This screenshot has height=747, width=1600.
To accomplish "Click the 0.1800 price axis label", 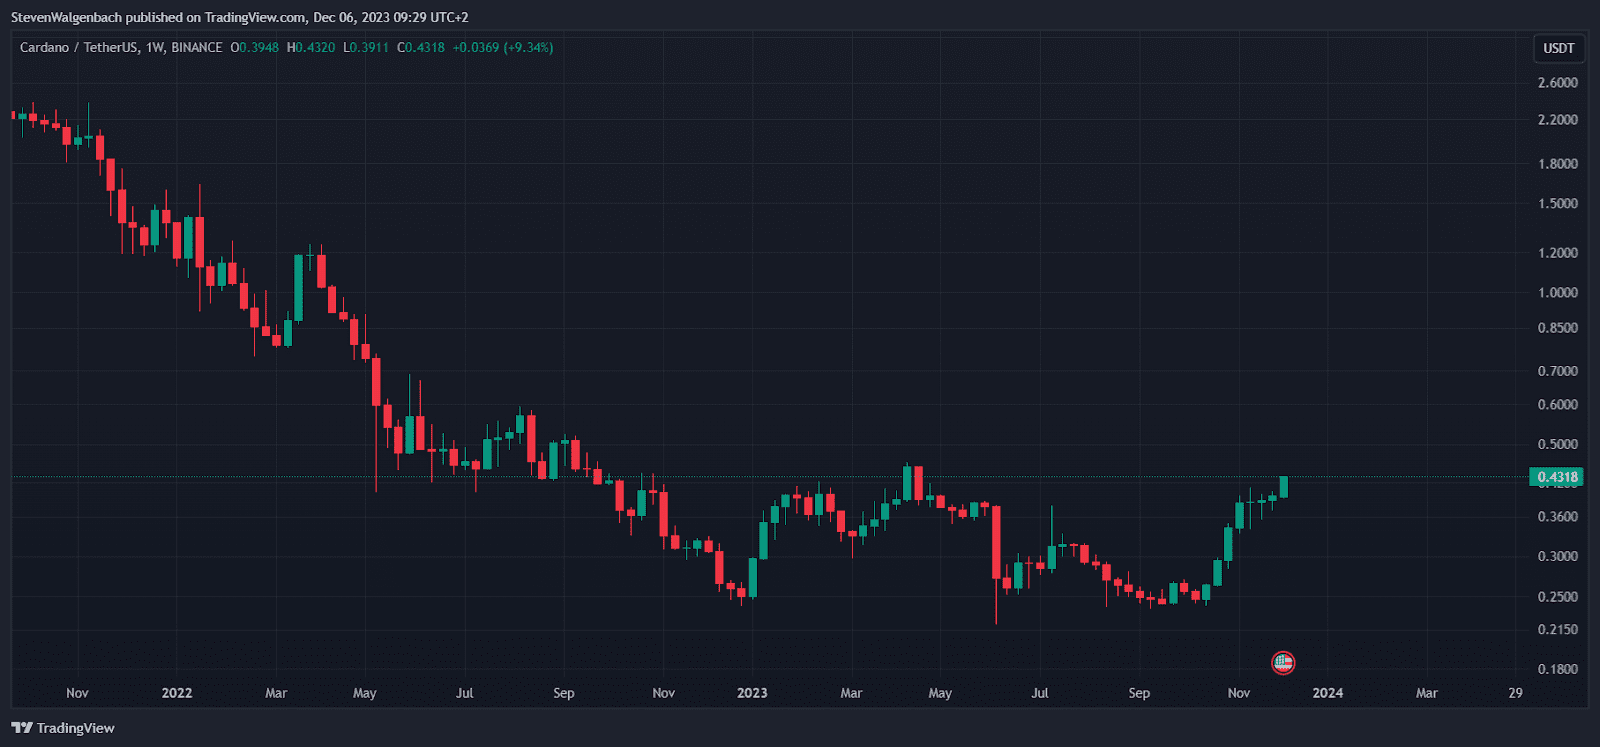I will point(1558,670).
